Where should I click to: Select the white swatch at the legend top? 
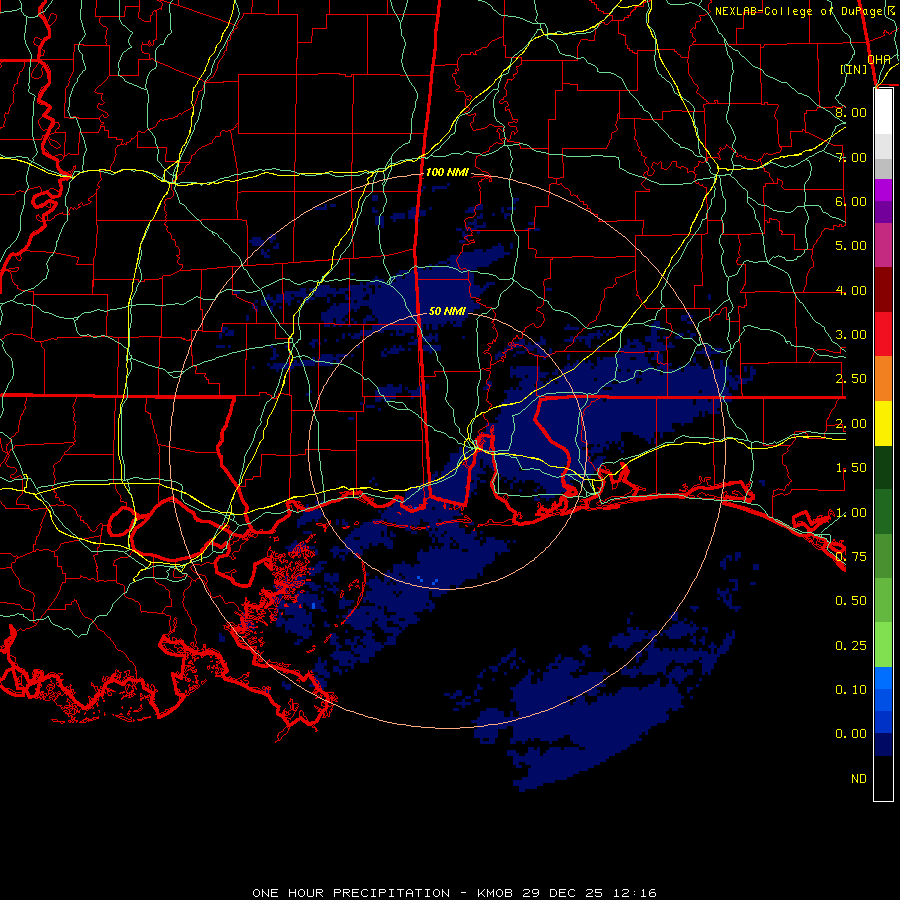tap(883, 112)
